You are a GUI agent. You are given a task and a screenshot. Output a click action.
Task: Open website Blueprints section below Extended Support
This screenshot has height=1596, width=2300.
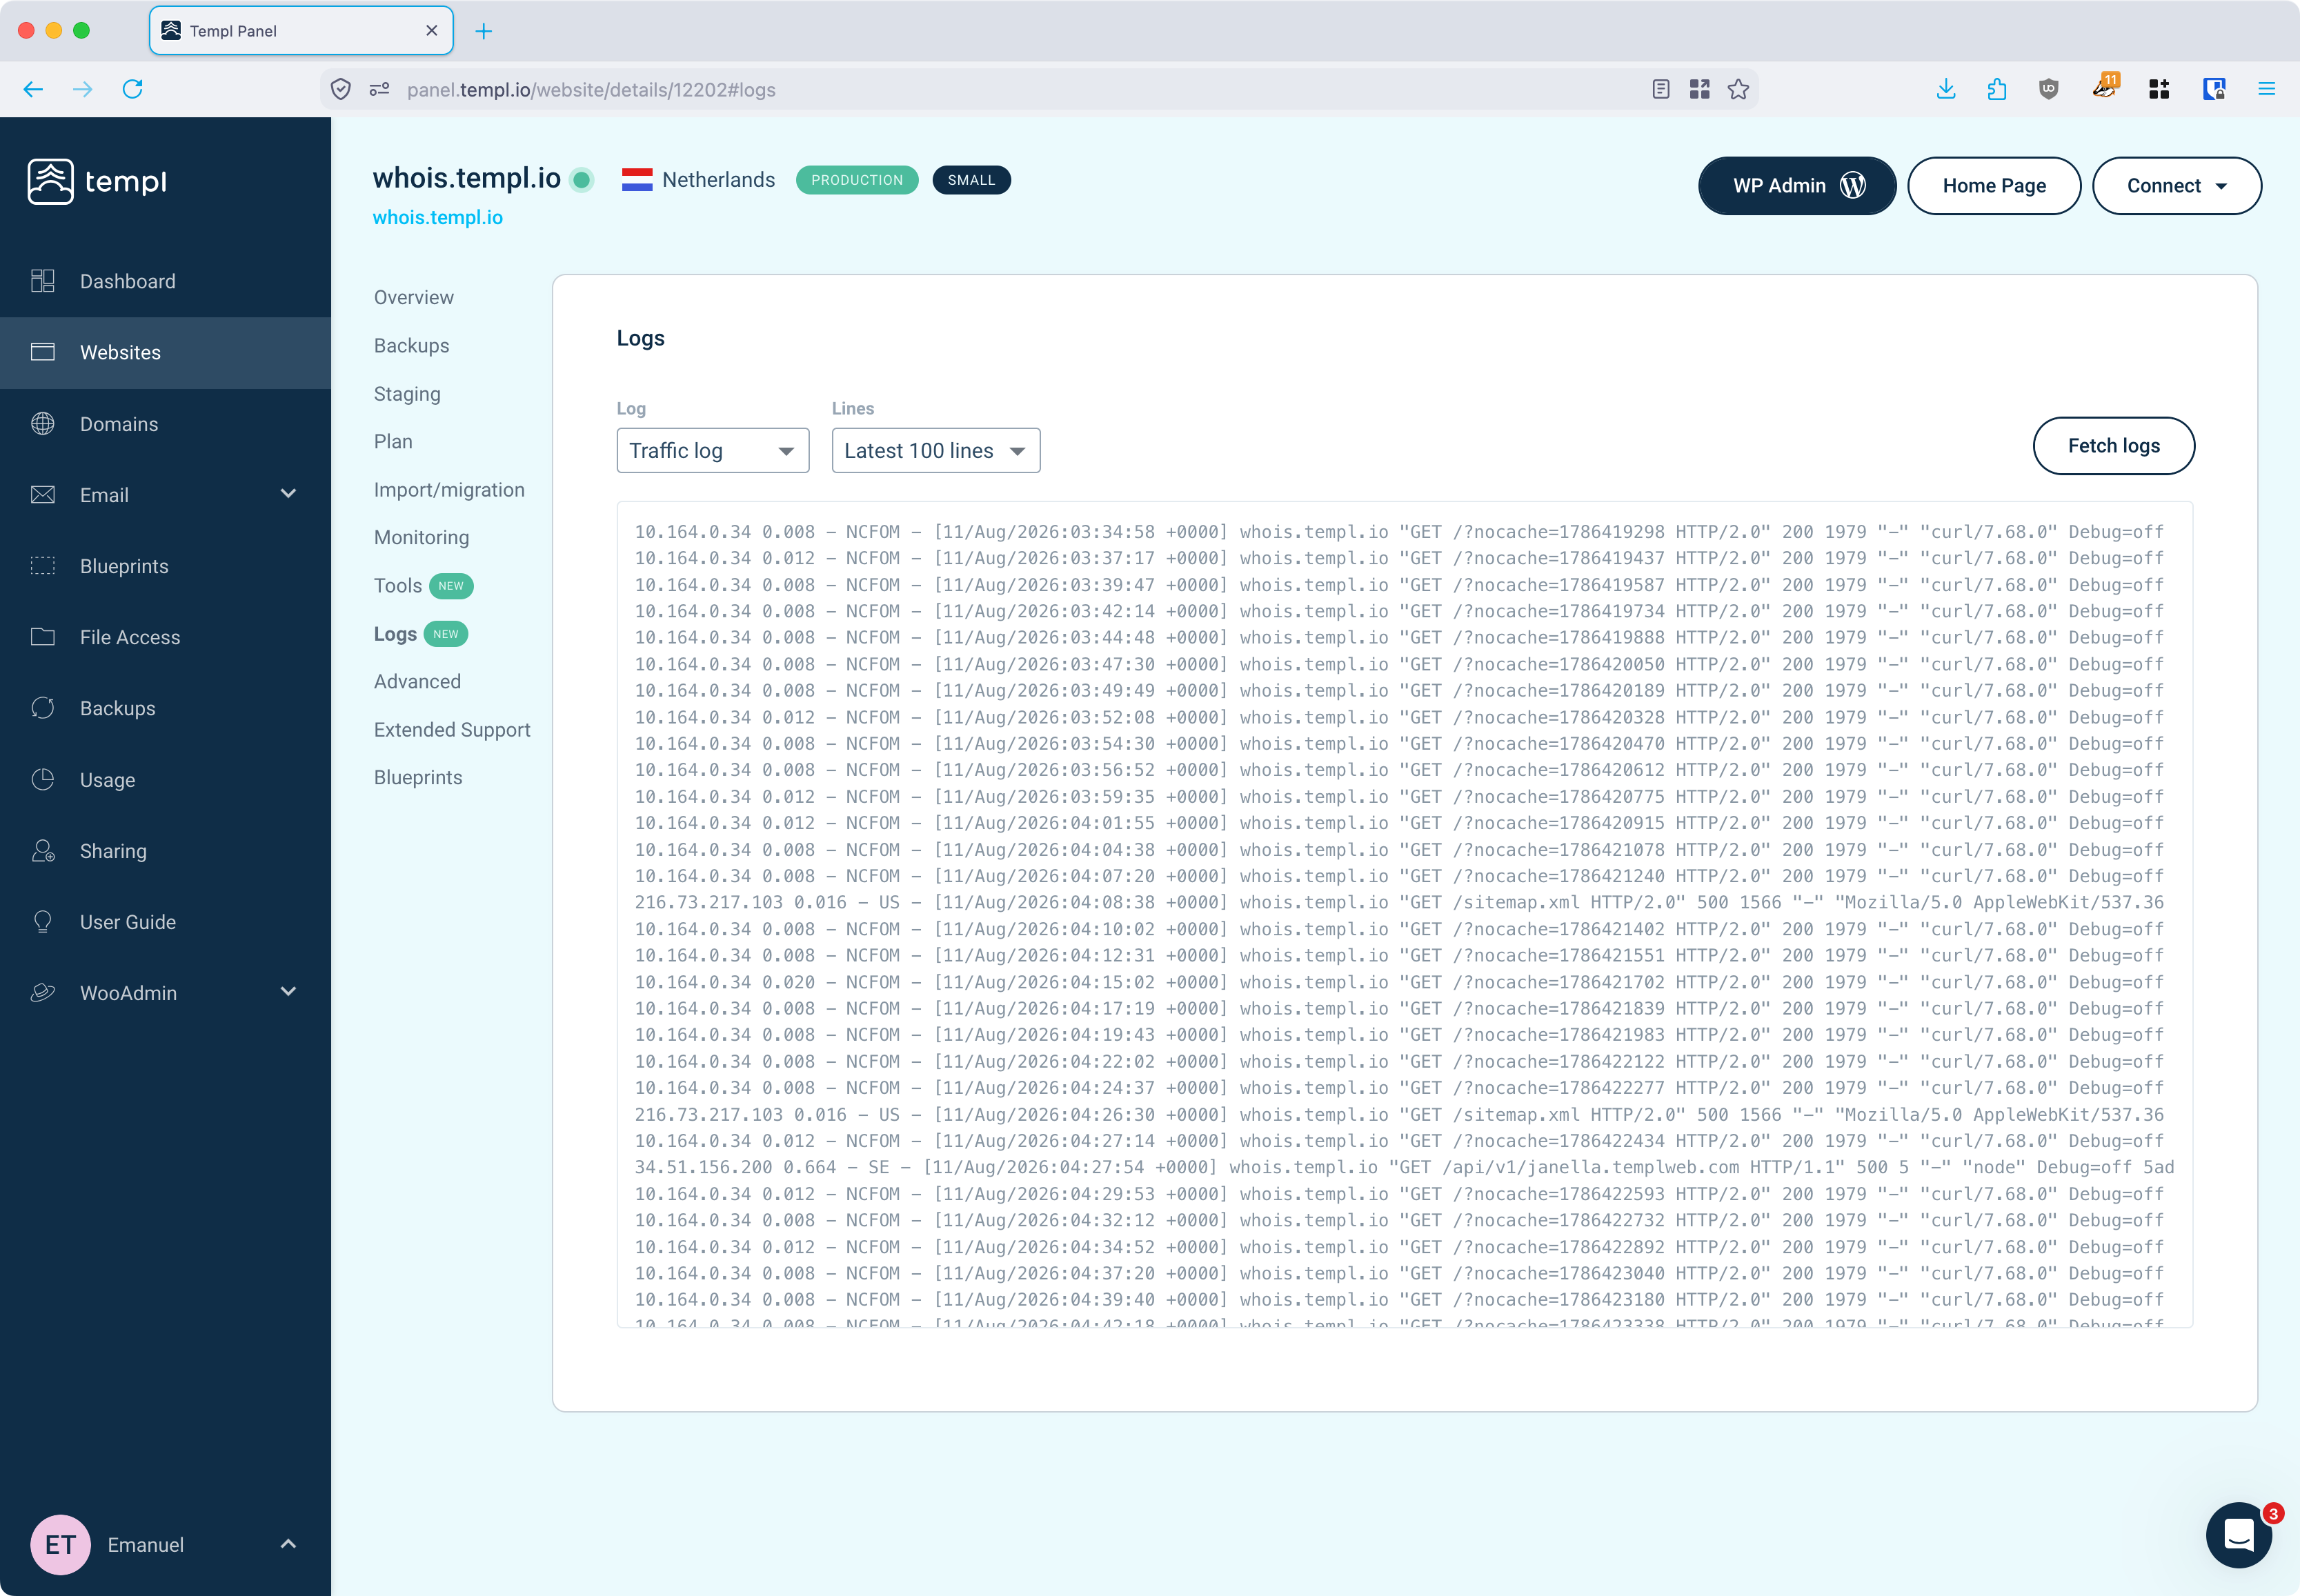pyautogui.click(x=417, y=777)
